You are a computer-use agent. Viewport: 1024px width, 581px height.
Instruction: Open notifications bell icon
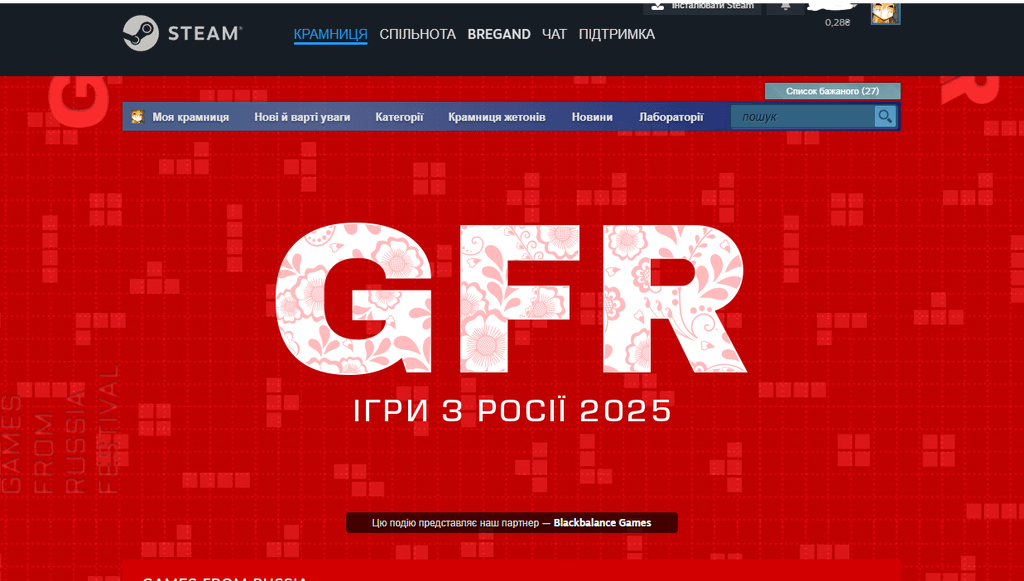pos(786,6)
